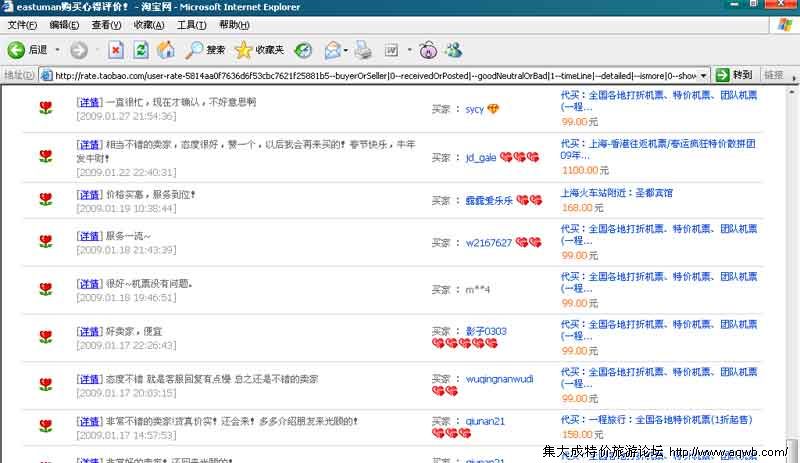The height and width of the screenshot is (463, 800).
Task: Click the red flower icon in sycy row
Action: (46, 108)
